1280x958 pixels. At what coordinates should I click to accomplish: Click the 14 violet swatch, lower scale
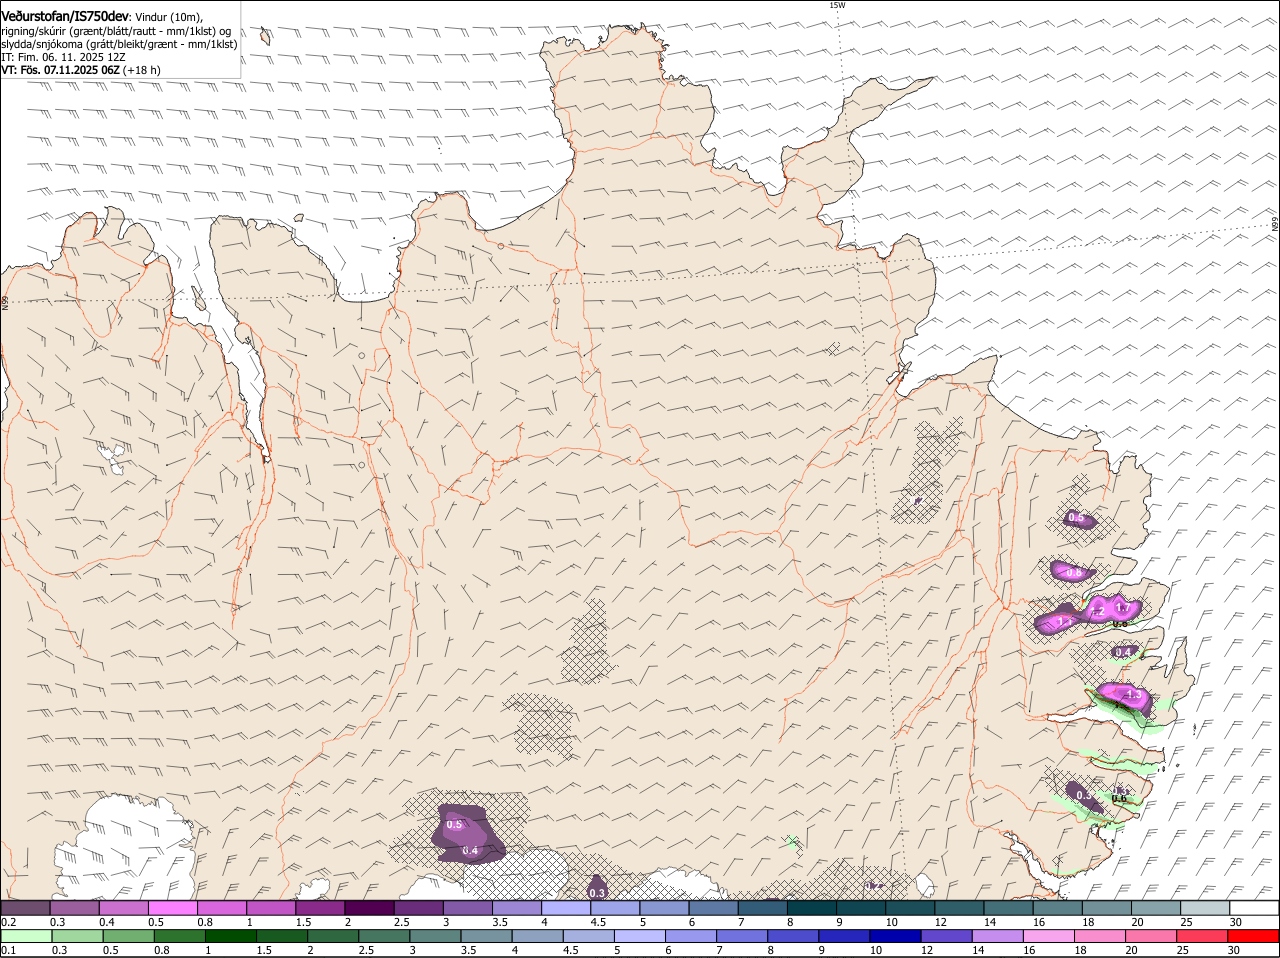click(x=998, y=936)
